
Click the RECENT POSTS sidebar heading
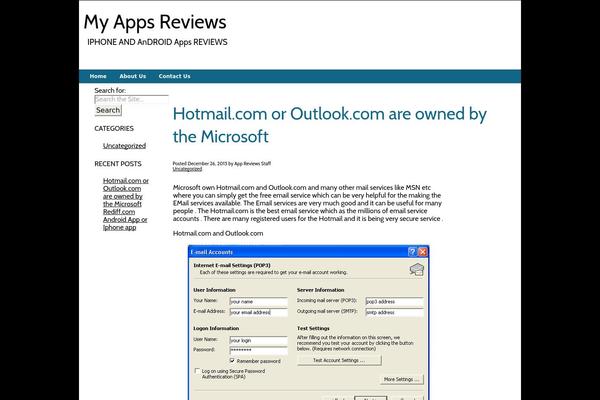[x=118, y=164]
